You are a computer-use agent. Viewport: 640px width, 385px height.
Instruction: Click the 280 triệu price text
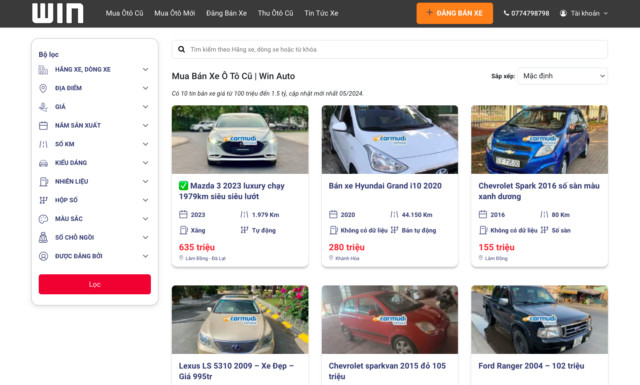pyautogui.click(x=347, y=247)
